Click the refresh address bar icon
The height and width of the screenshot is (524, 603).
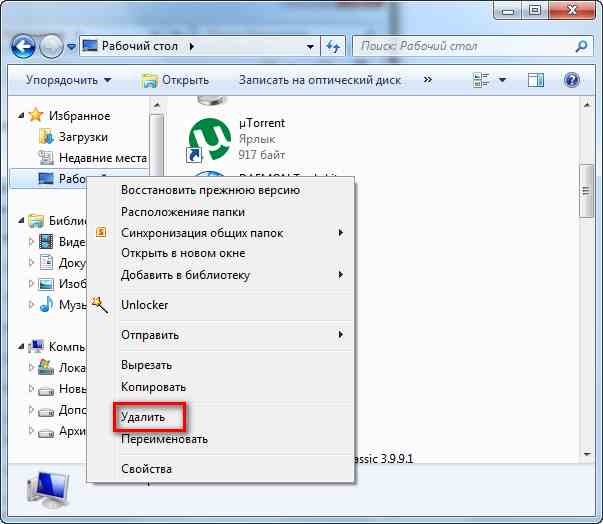(334, 46)
